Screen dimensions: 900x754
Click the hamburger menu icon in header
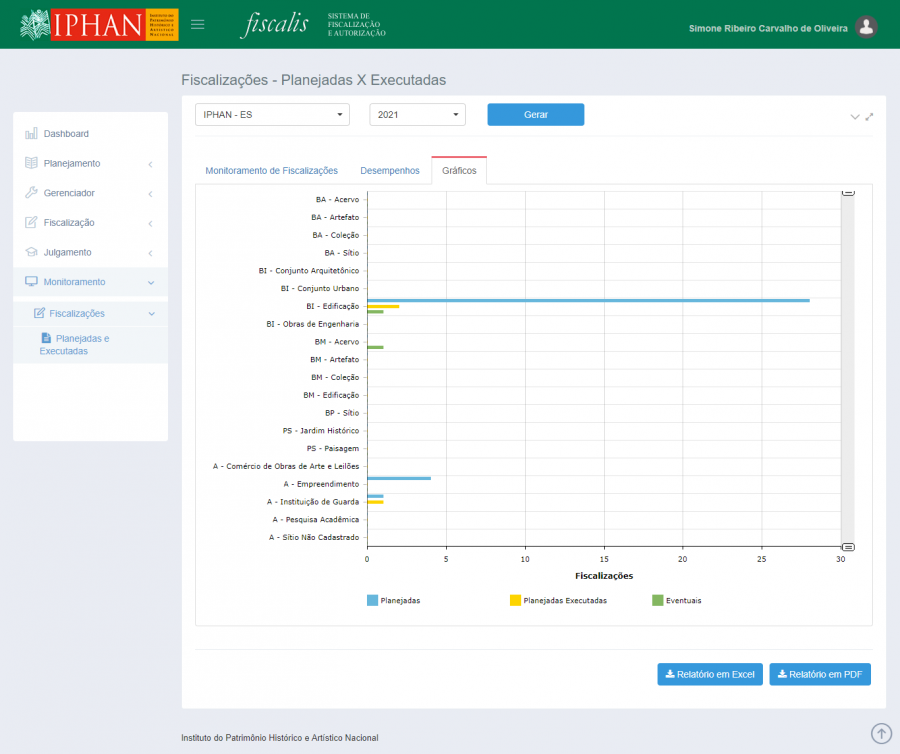pyautogui.click(x=198, y=25)
